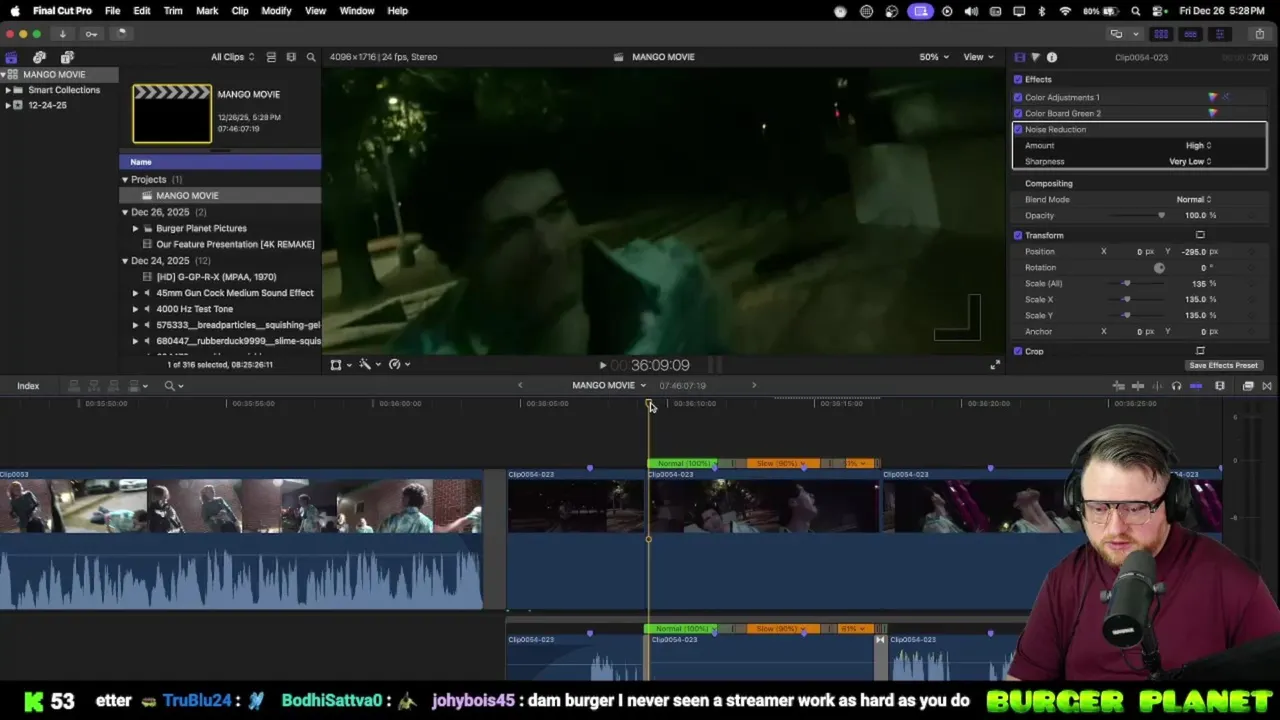Open the Clip menu

240,10
